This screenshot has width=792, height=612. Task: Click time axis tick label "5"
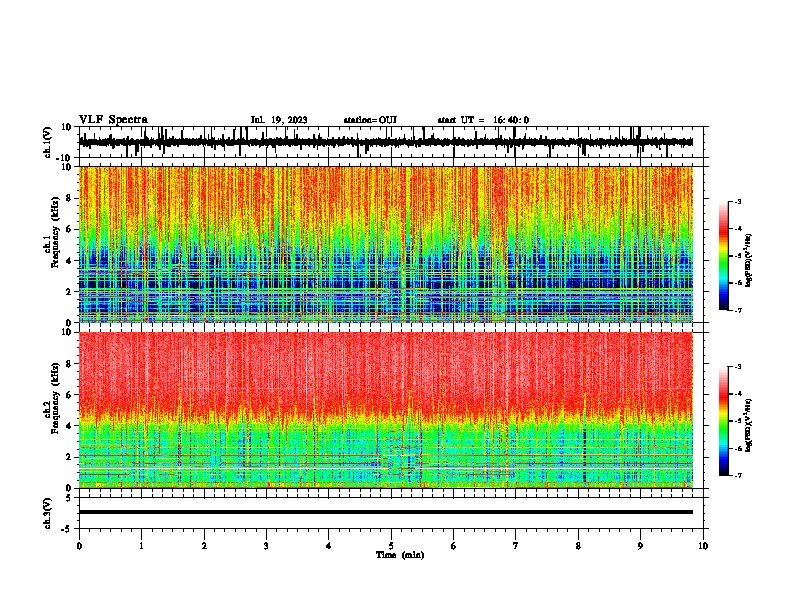[391, 546]
